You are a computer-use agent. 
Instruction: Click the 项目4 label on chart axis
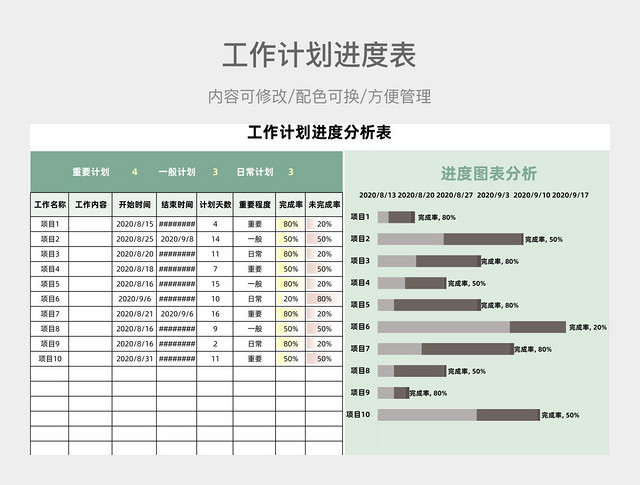[360, 283]
